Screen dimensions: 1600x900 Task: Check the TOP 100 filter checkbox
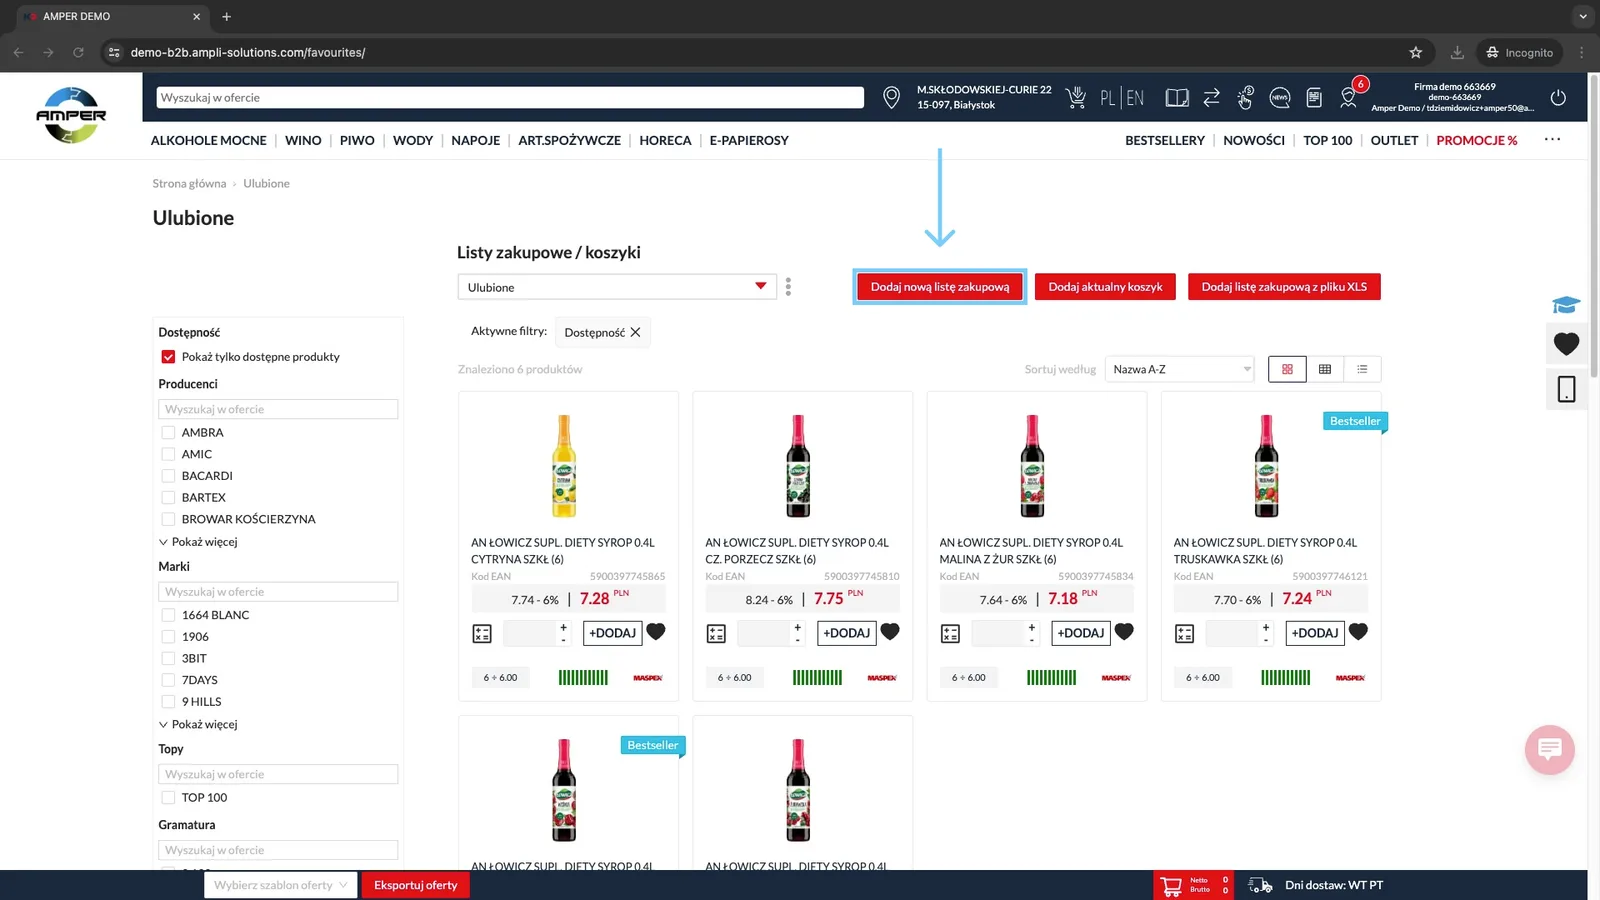[168, 798]
